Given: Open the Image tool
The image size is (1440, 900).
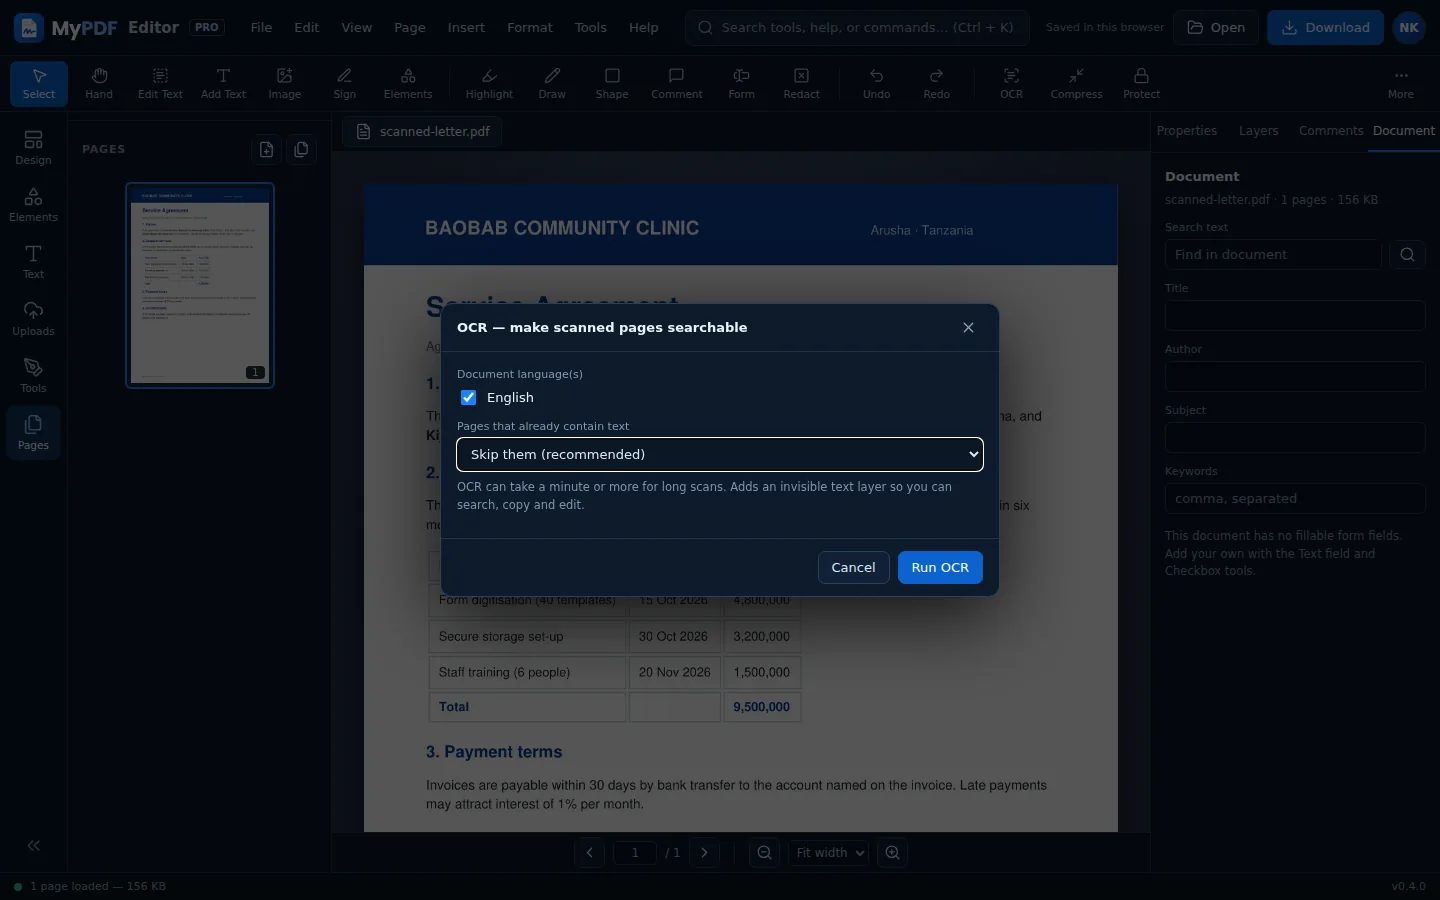Looking at the screenshot, I should pos(284,84).
